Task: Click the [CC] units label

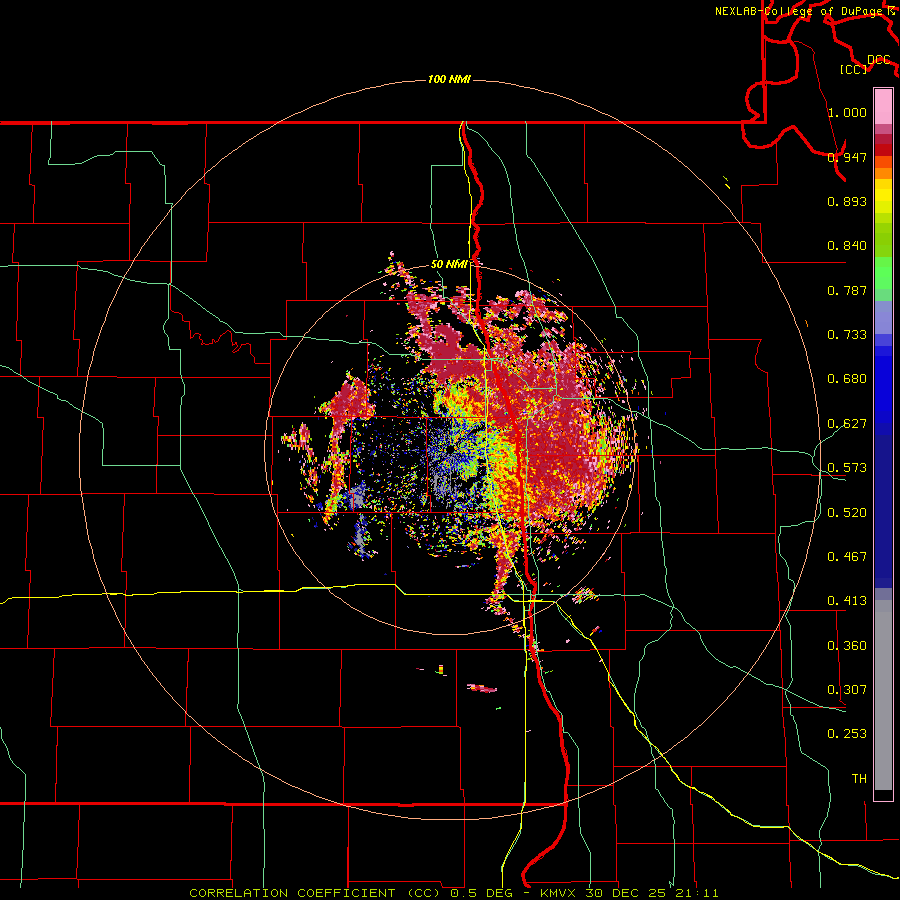Action: coord(854,69)
